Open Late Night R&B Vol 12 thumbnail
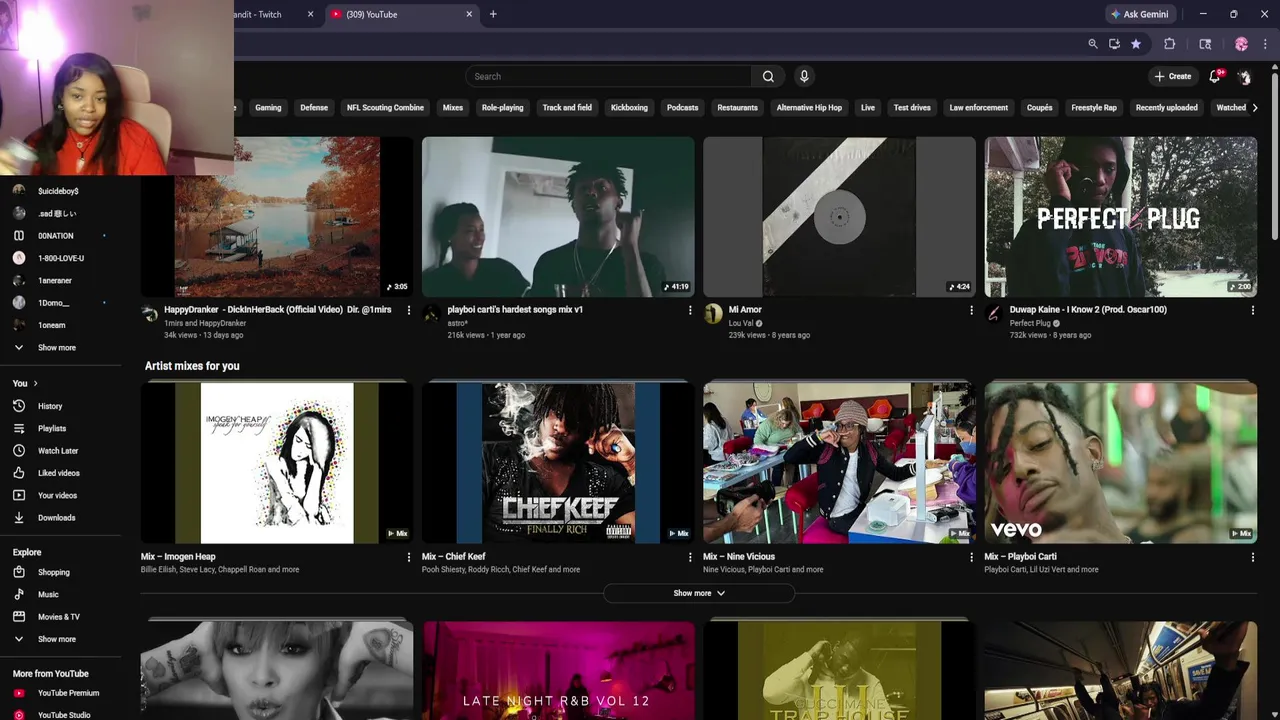1280x720 pixels. (558, 671)
